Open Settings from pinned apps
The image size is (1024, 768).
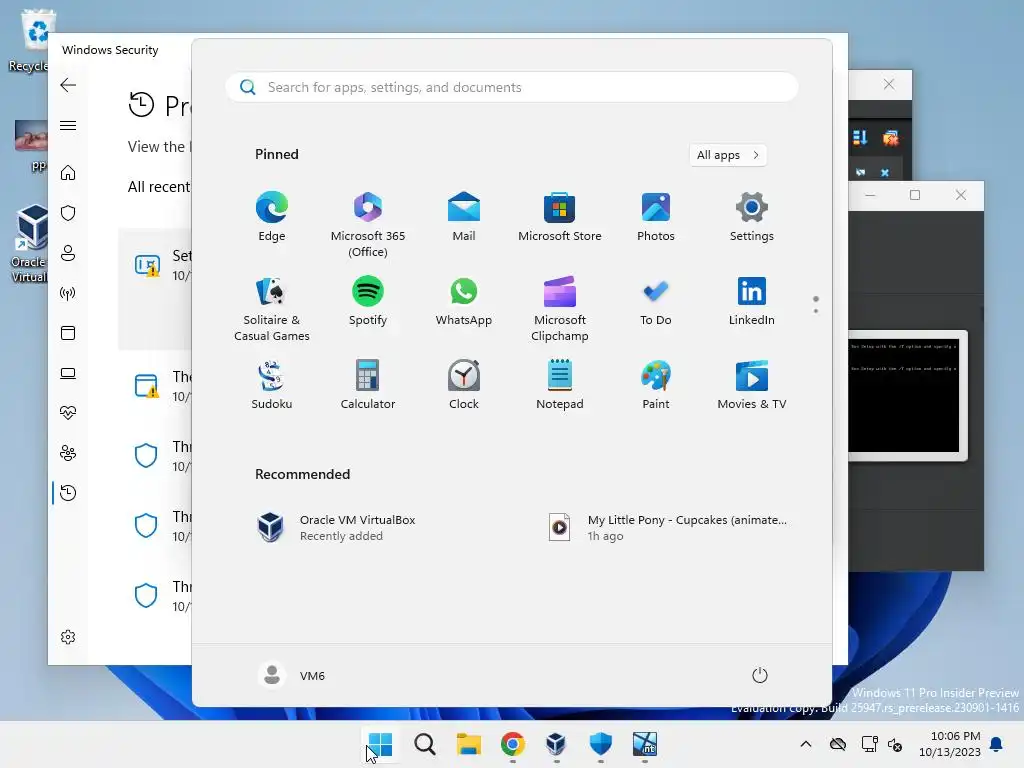(x=752, y=217)
